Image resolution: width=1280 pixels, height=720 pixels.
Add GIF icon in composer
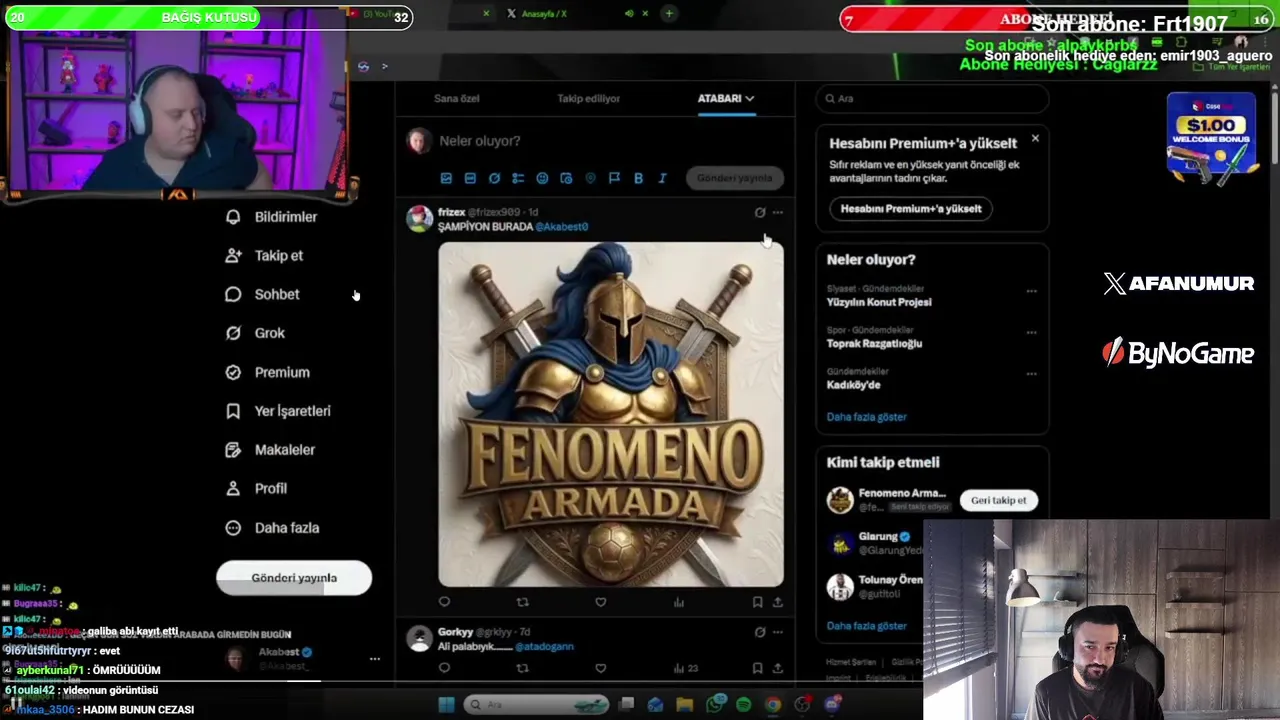coord(470,178)
